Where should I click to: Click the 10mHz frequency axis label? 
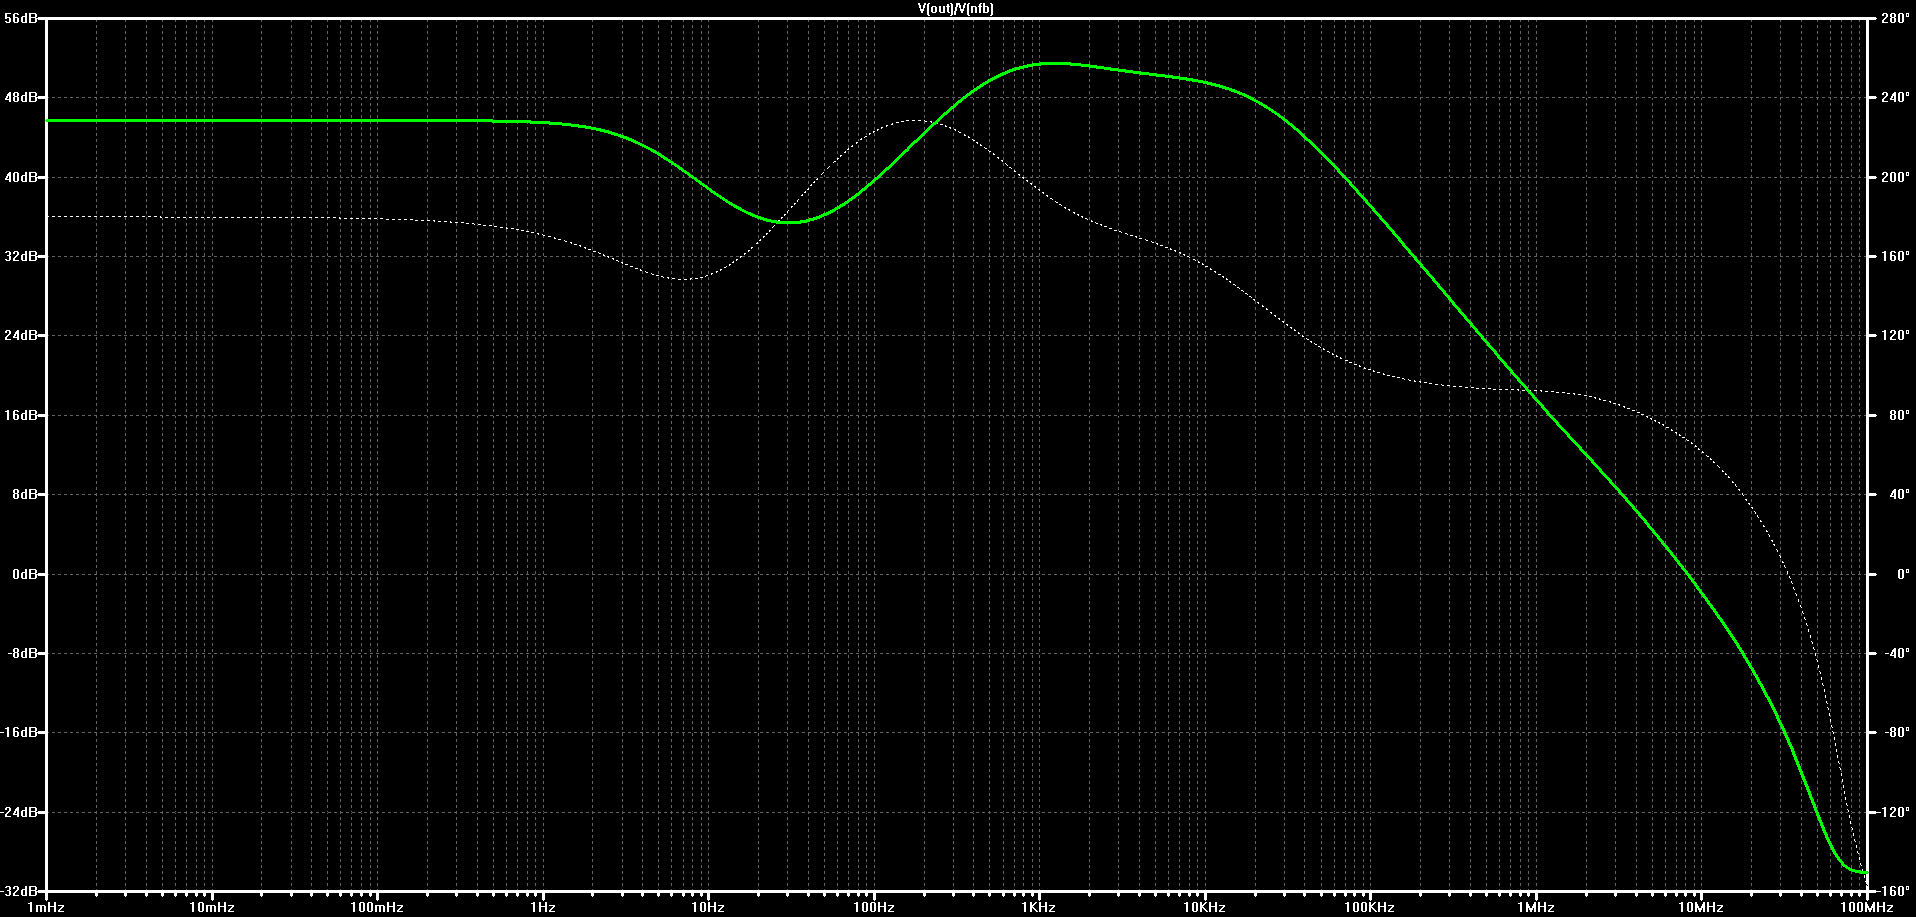click(x=211, y=908)
